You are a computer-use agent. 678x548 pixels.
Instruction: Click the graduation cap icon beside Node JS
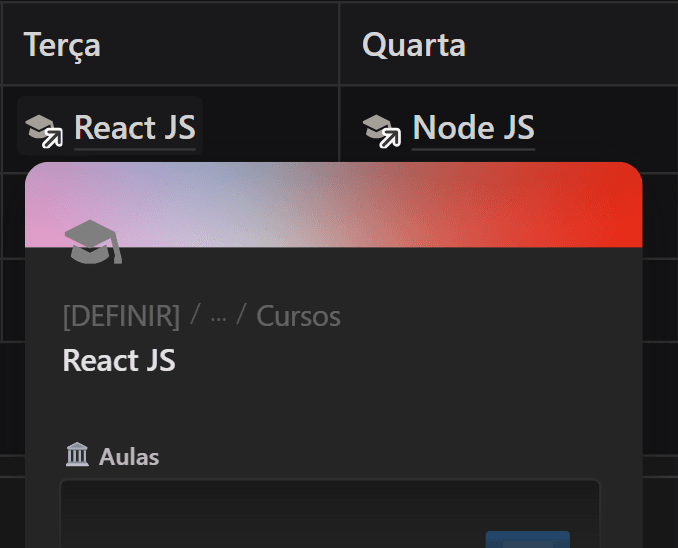click(x=382, y=129)
